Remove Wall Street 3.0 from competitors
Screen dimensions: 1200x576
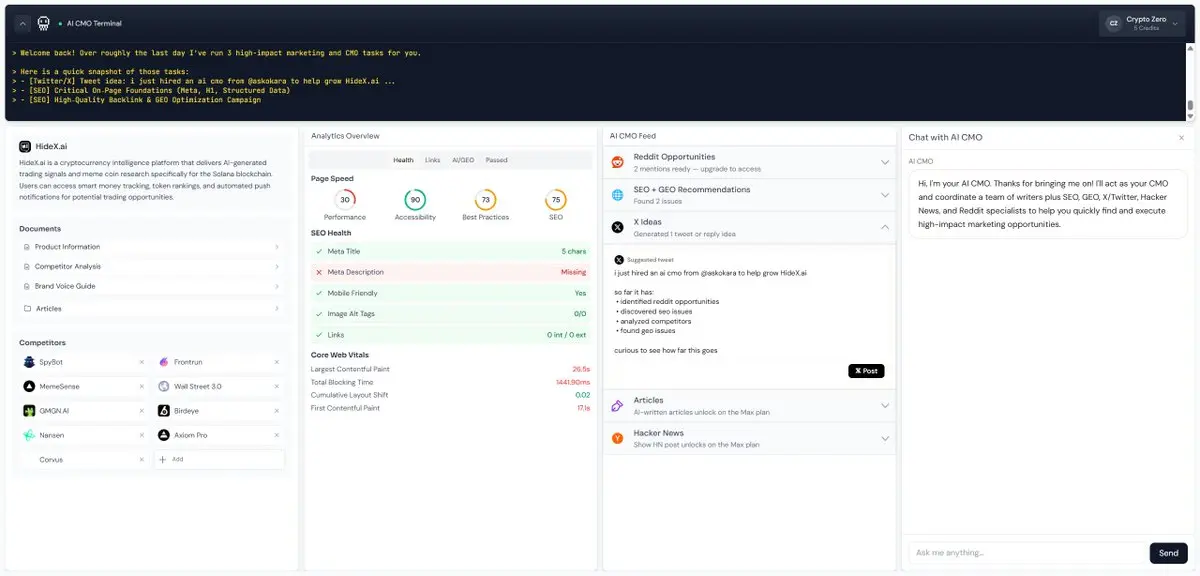click(275, 386)
